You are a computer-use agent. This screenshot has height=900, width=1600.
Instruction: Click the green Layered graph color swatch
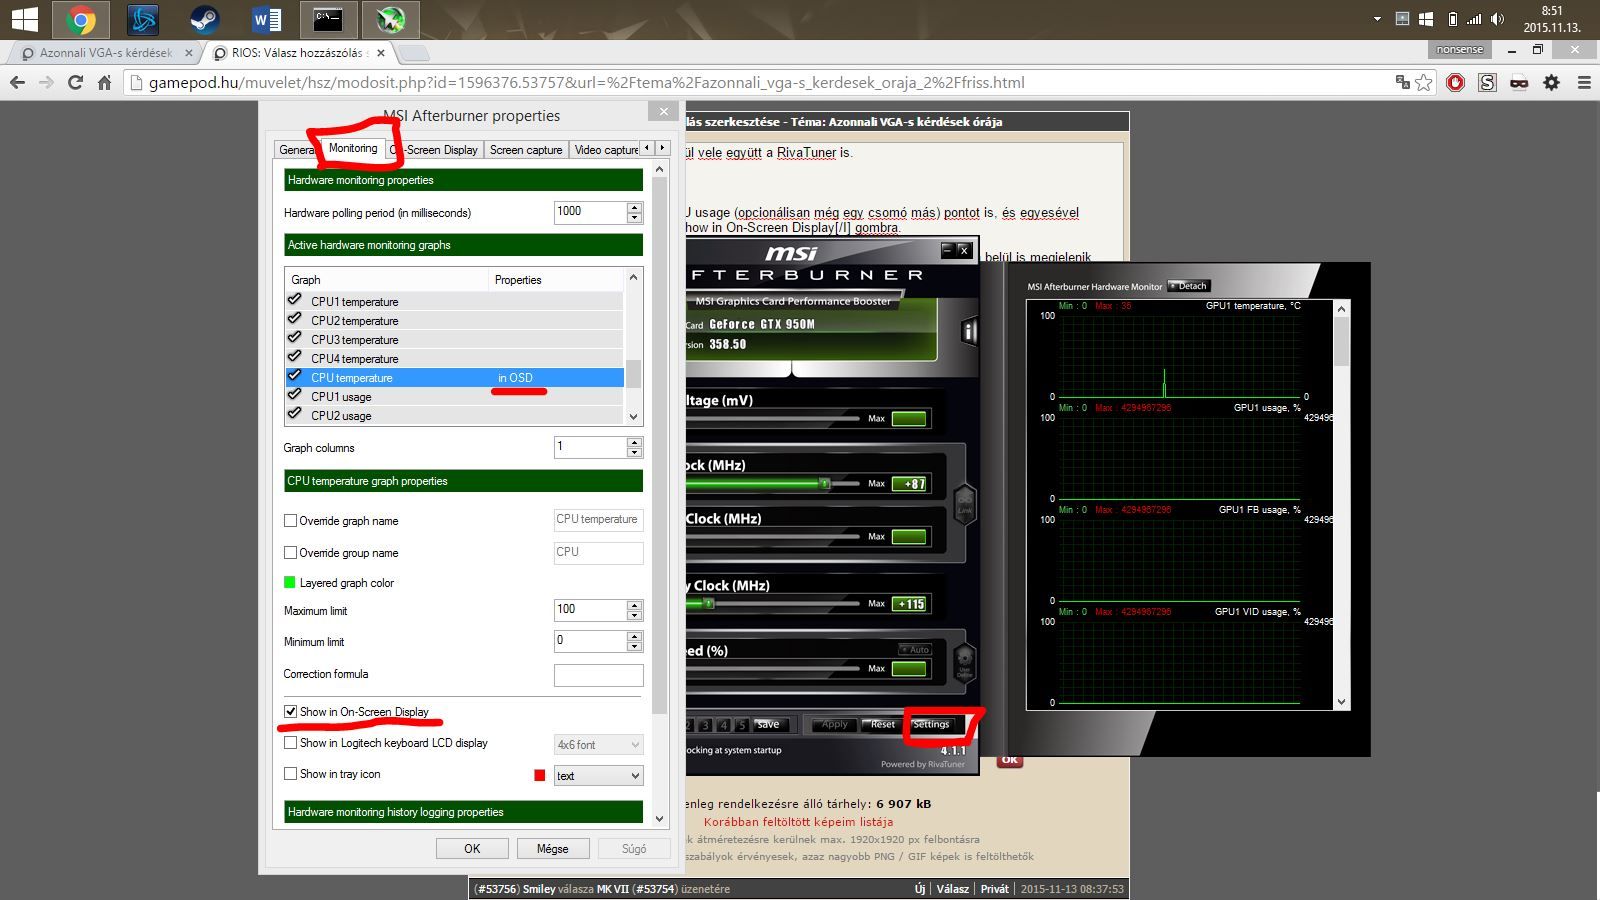point(290,582)
